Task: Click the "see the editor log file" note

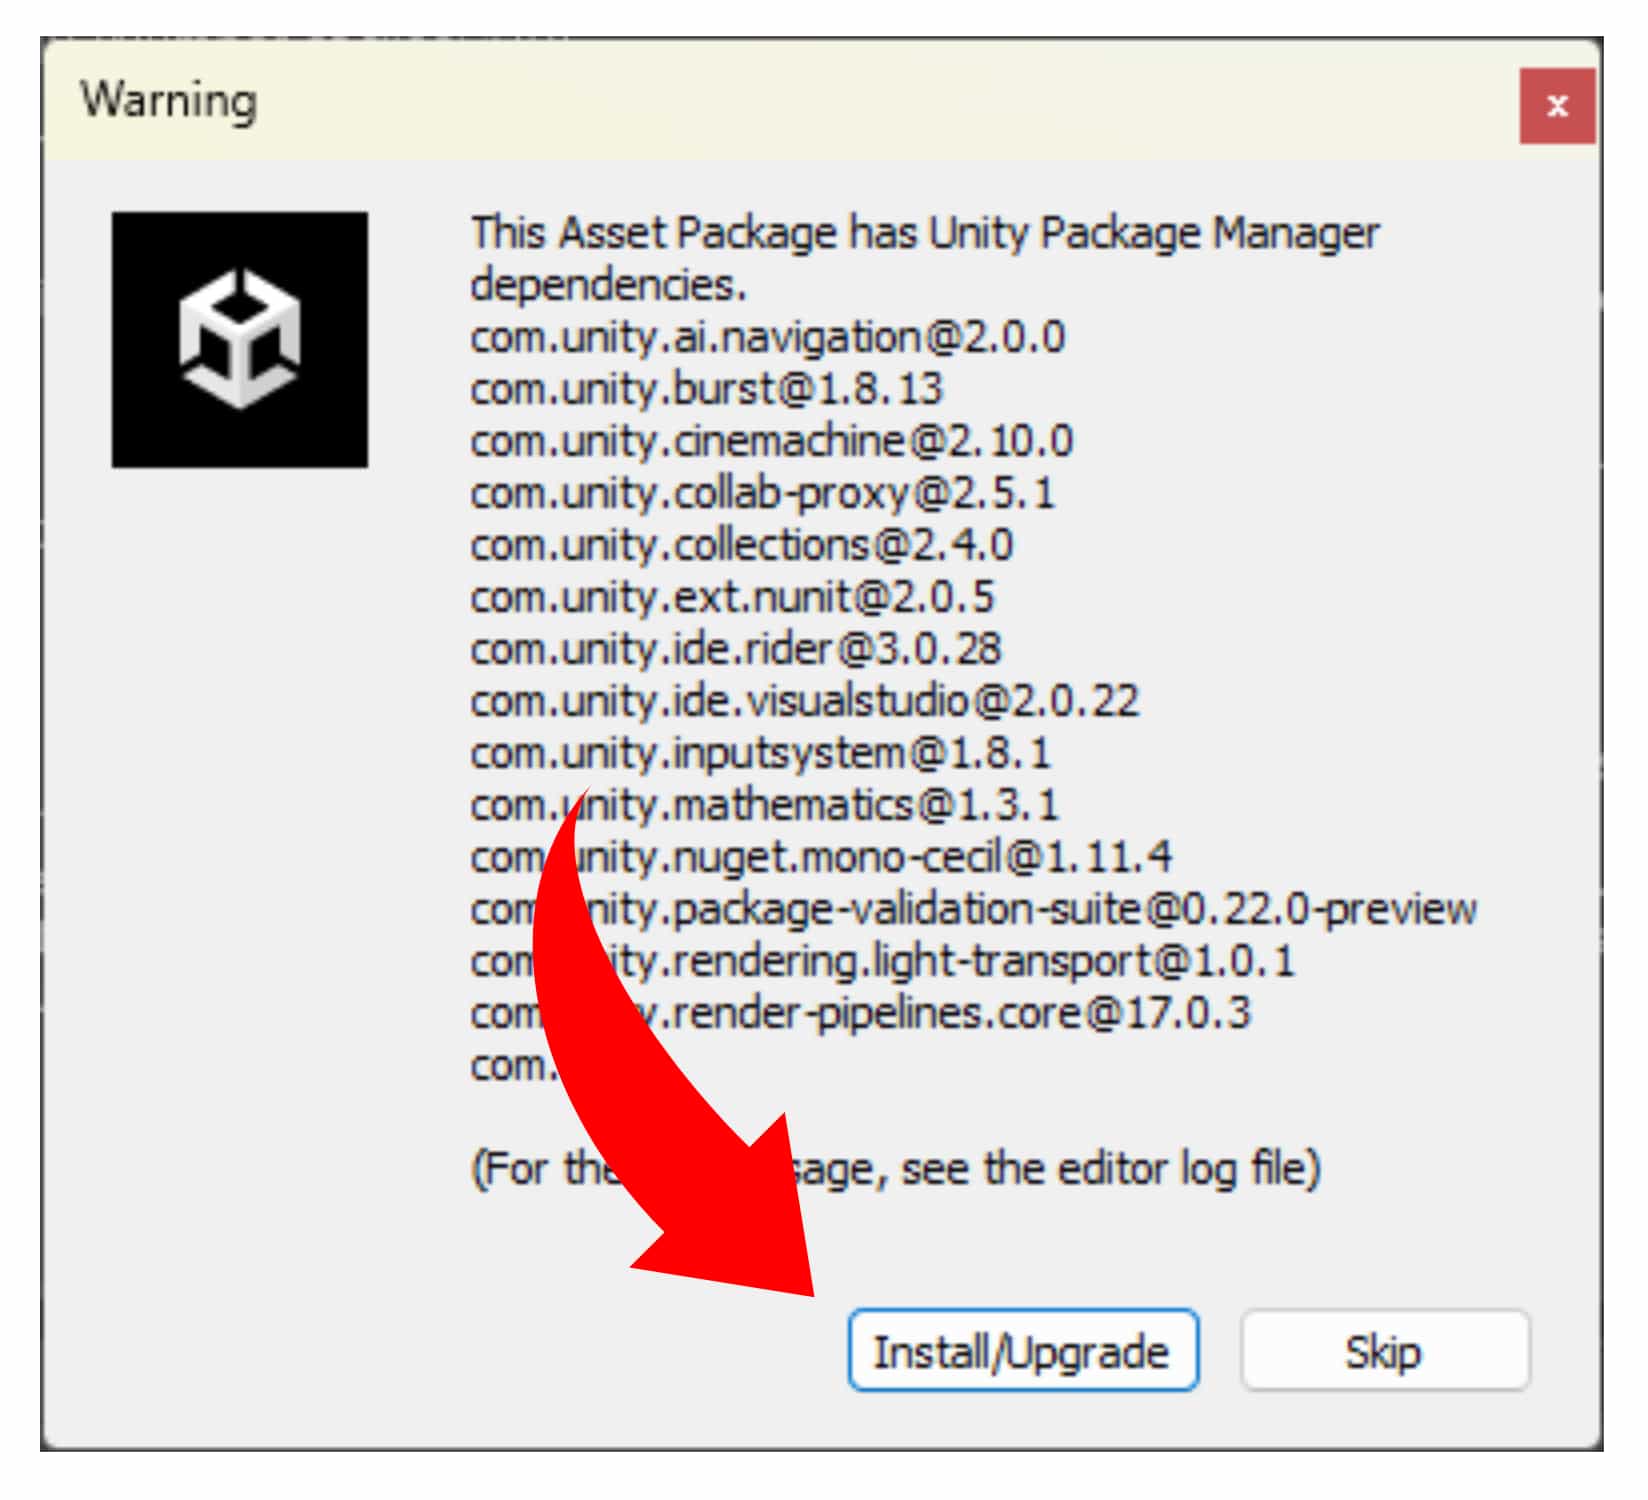Action: pos(1110,1168)
